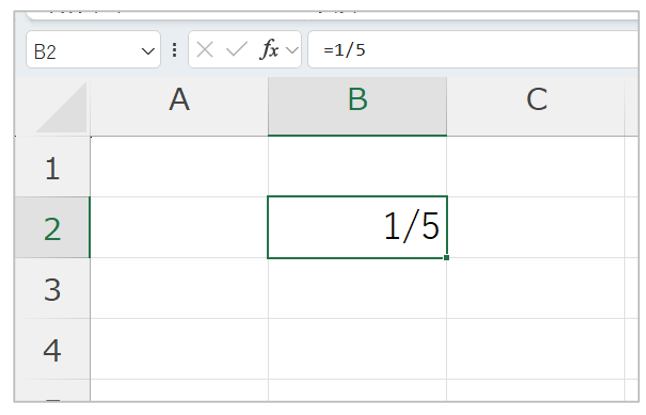This screenshot has width=646, height=415.
Task: Confirm the formula with the checkmark icon
Action: 237,50
